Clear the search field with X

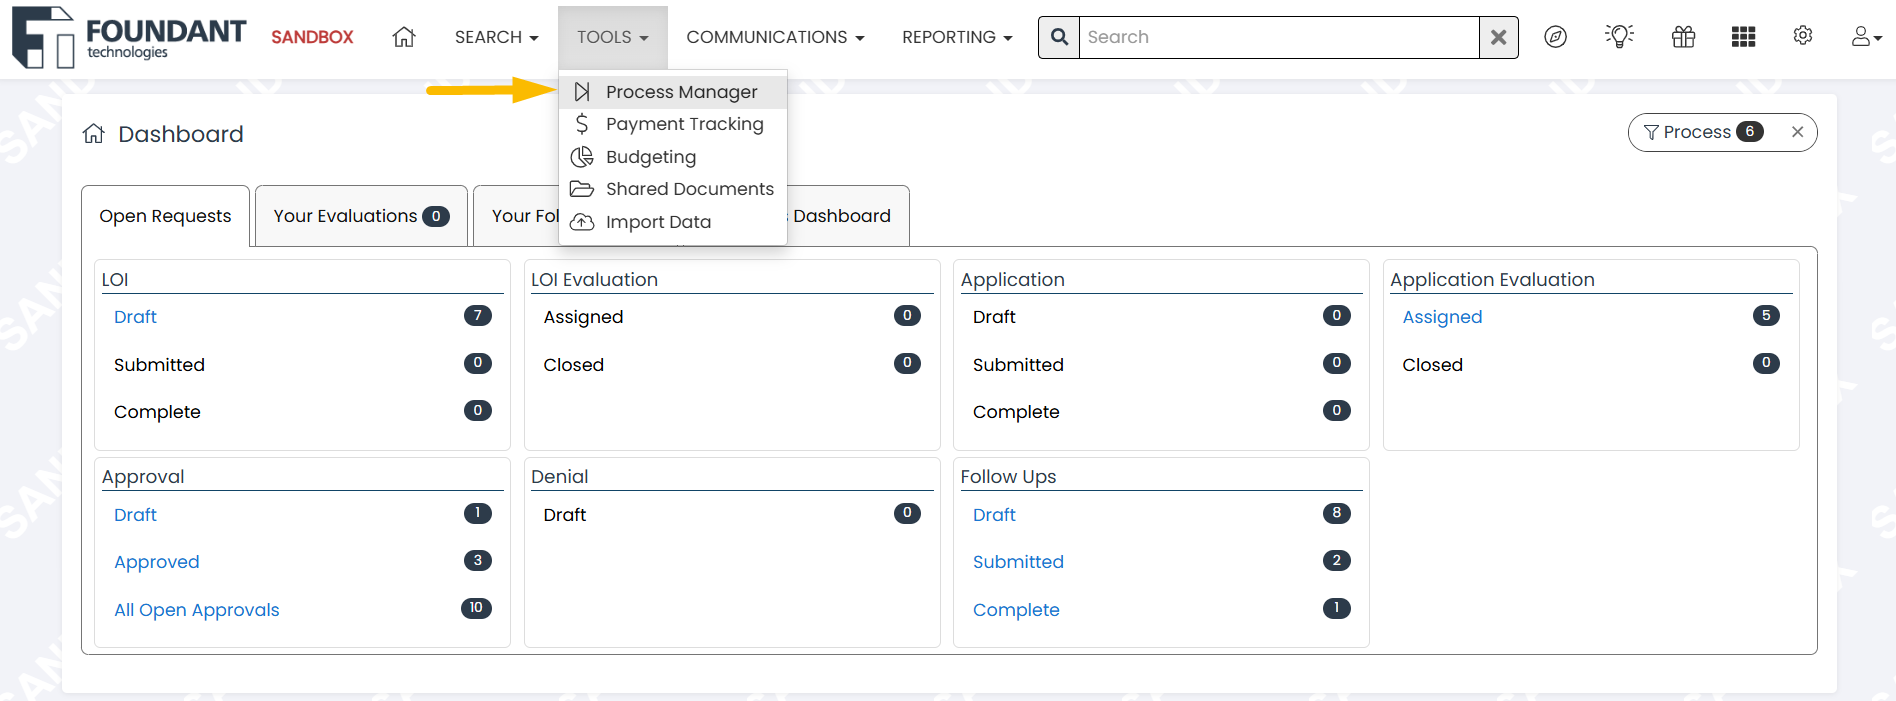tap(1498, 37)
